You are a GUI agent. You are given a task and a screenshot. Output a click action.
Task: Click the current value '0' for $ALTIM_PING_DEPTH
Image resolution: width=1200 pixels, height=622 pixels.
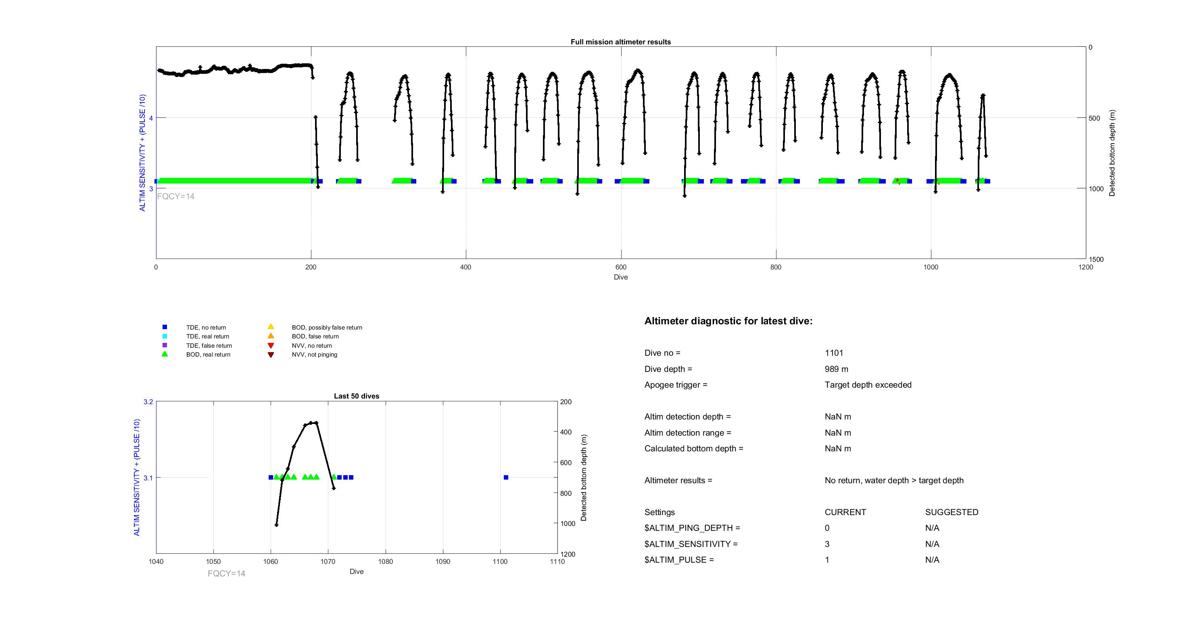click(x=828, y=528)
